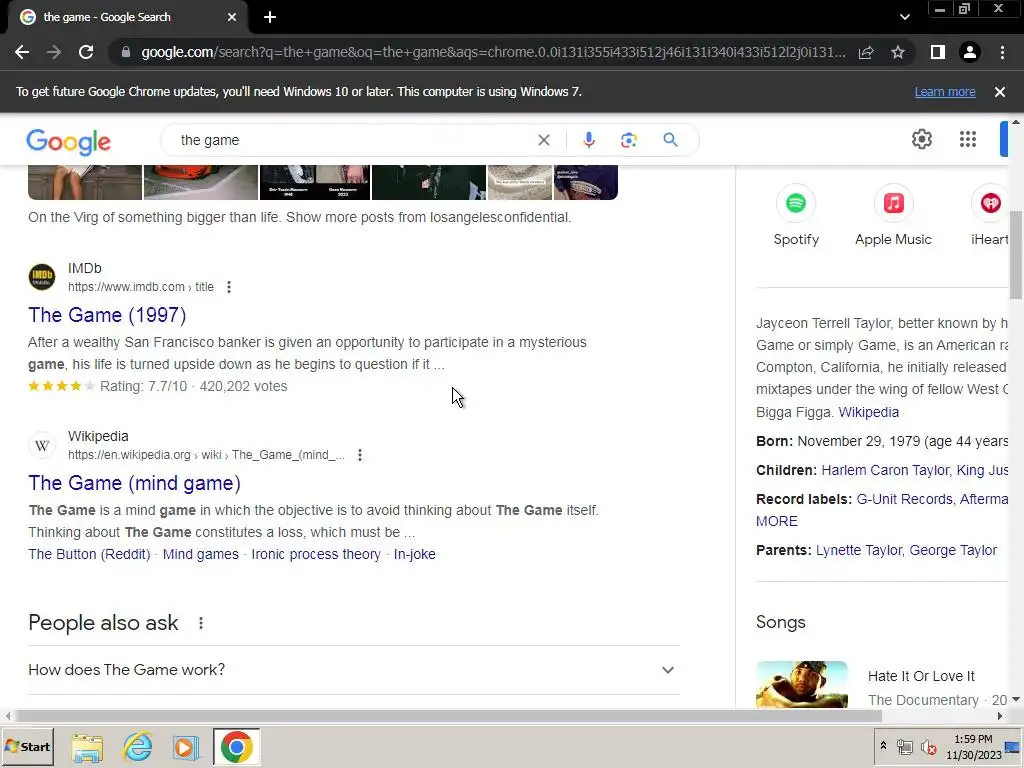Open Google quick settings gear
Screen dimensions: 1024x768
pos(921,139)
